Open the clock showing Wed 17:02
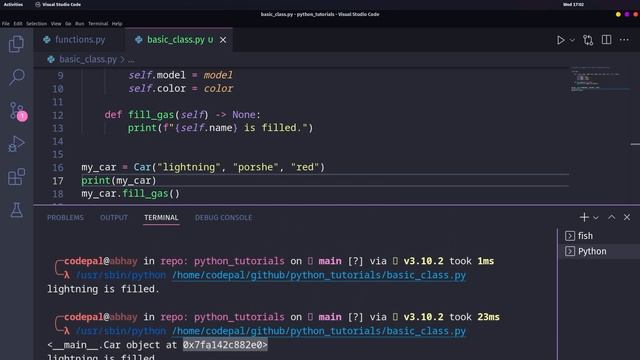 573,4
